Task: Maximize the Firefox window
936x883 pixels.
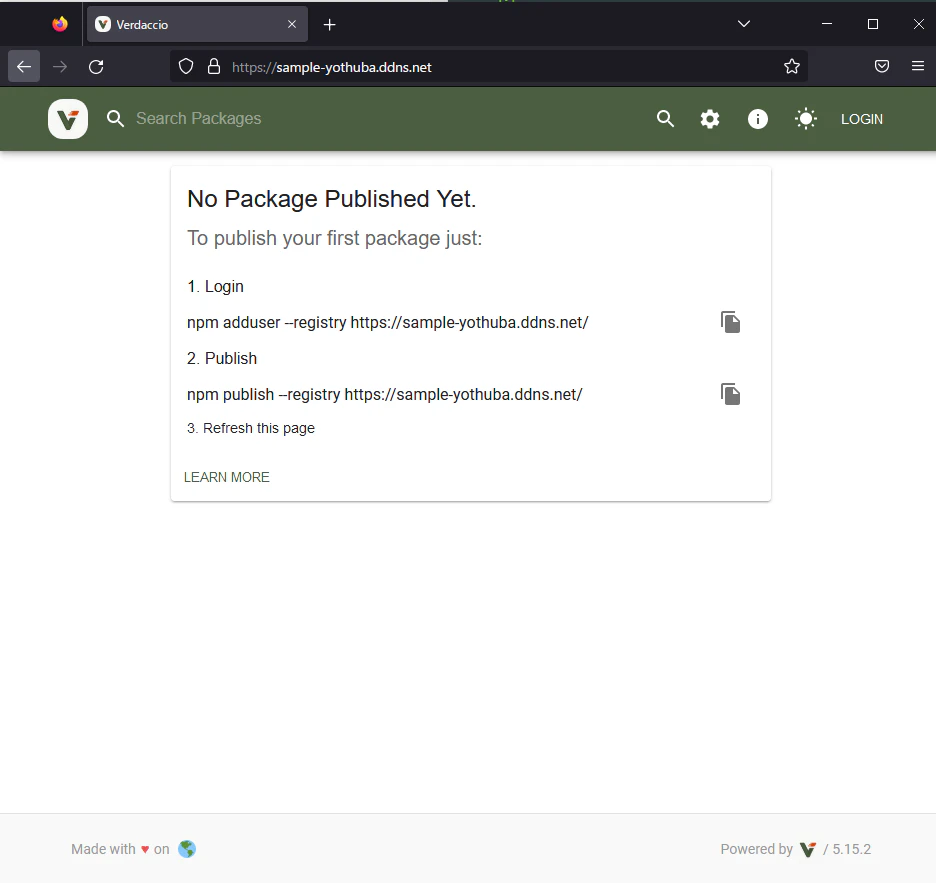Action: 873,24
